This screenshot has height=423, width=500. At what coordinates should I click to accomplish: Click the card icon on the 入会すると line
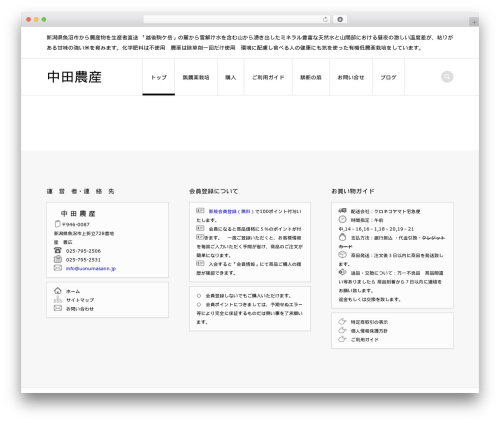click(200, 263)
